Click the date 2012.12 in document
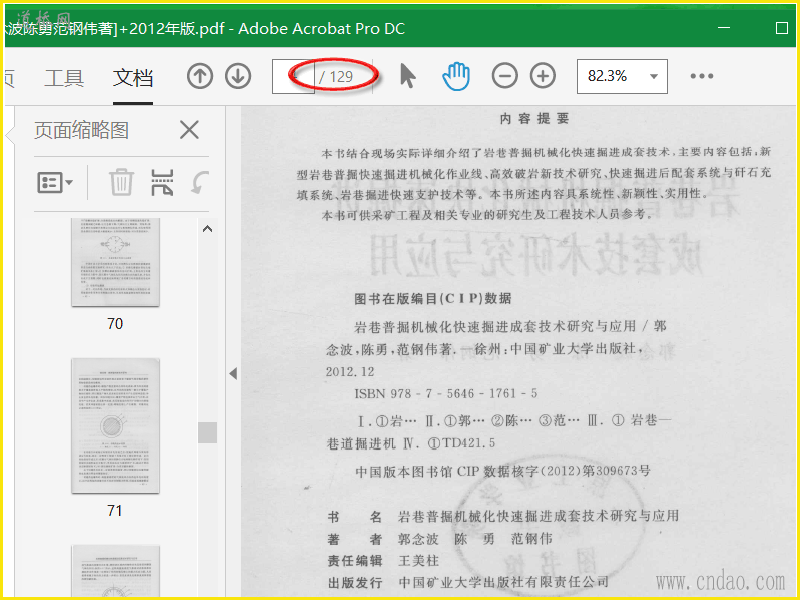 (x=350, y=371)
